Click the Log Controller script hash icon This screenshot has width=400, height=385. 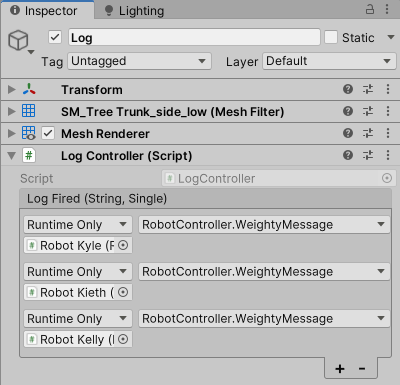[x=29, y=155]
